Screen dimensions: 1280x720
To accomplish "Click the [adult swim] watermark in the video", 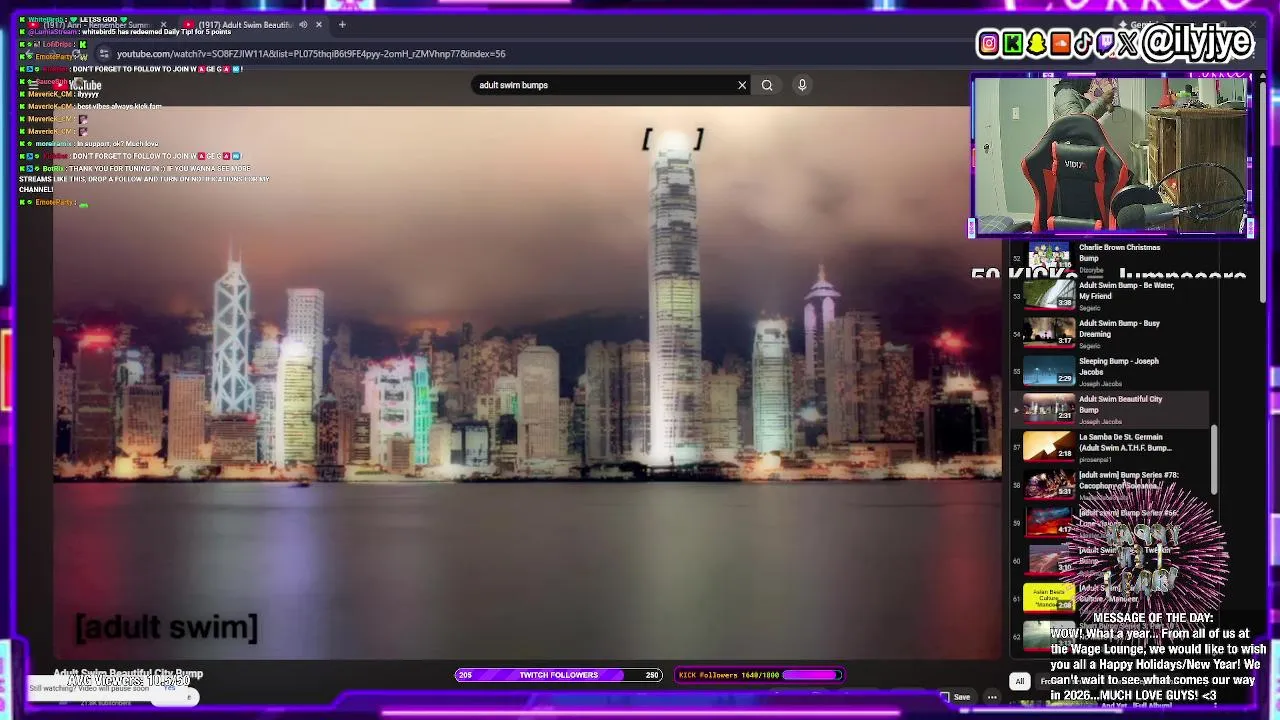I will tap(167, 627).
